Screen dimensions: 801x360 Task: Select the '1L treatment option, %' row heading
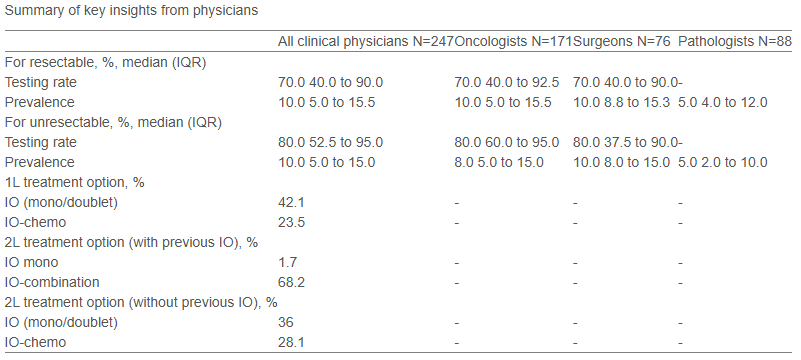click(75, 182)
